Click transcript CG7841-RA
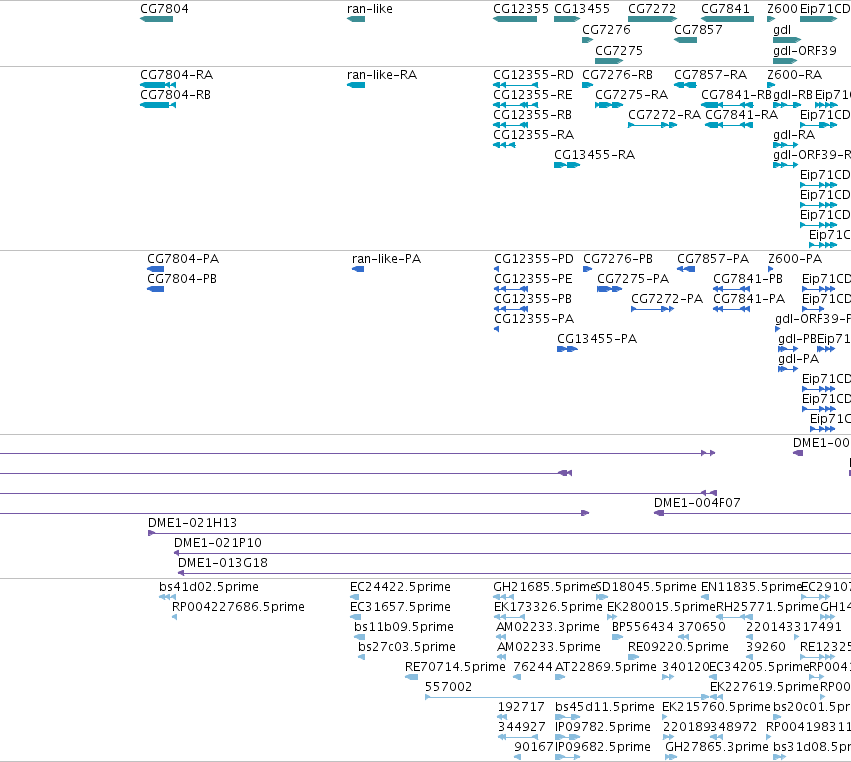Viewport: 851px width, 762px height. pos(741,115)
